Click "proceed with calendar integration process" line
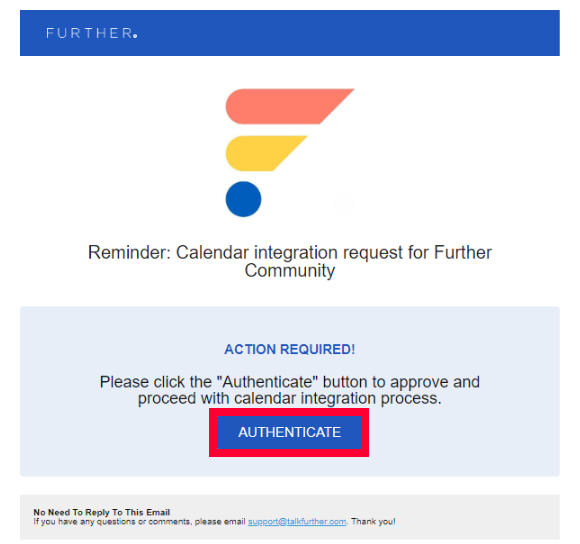 click(290, 398)
